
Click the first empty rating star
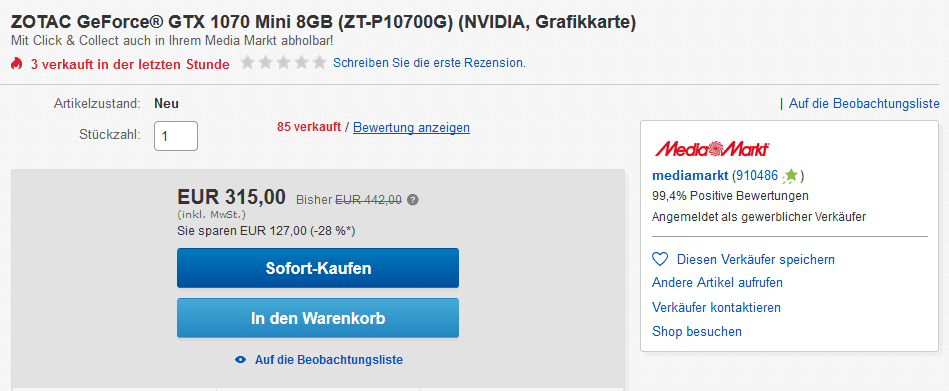click(247, 62)
